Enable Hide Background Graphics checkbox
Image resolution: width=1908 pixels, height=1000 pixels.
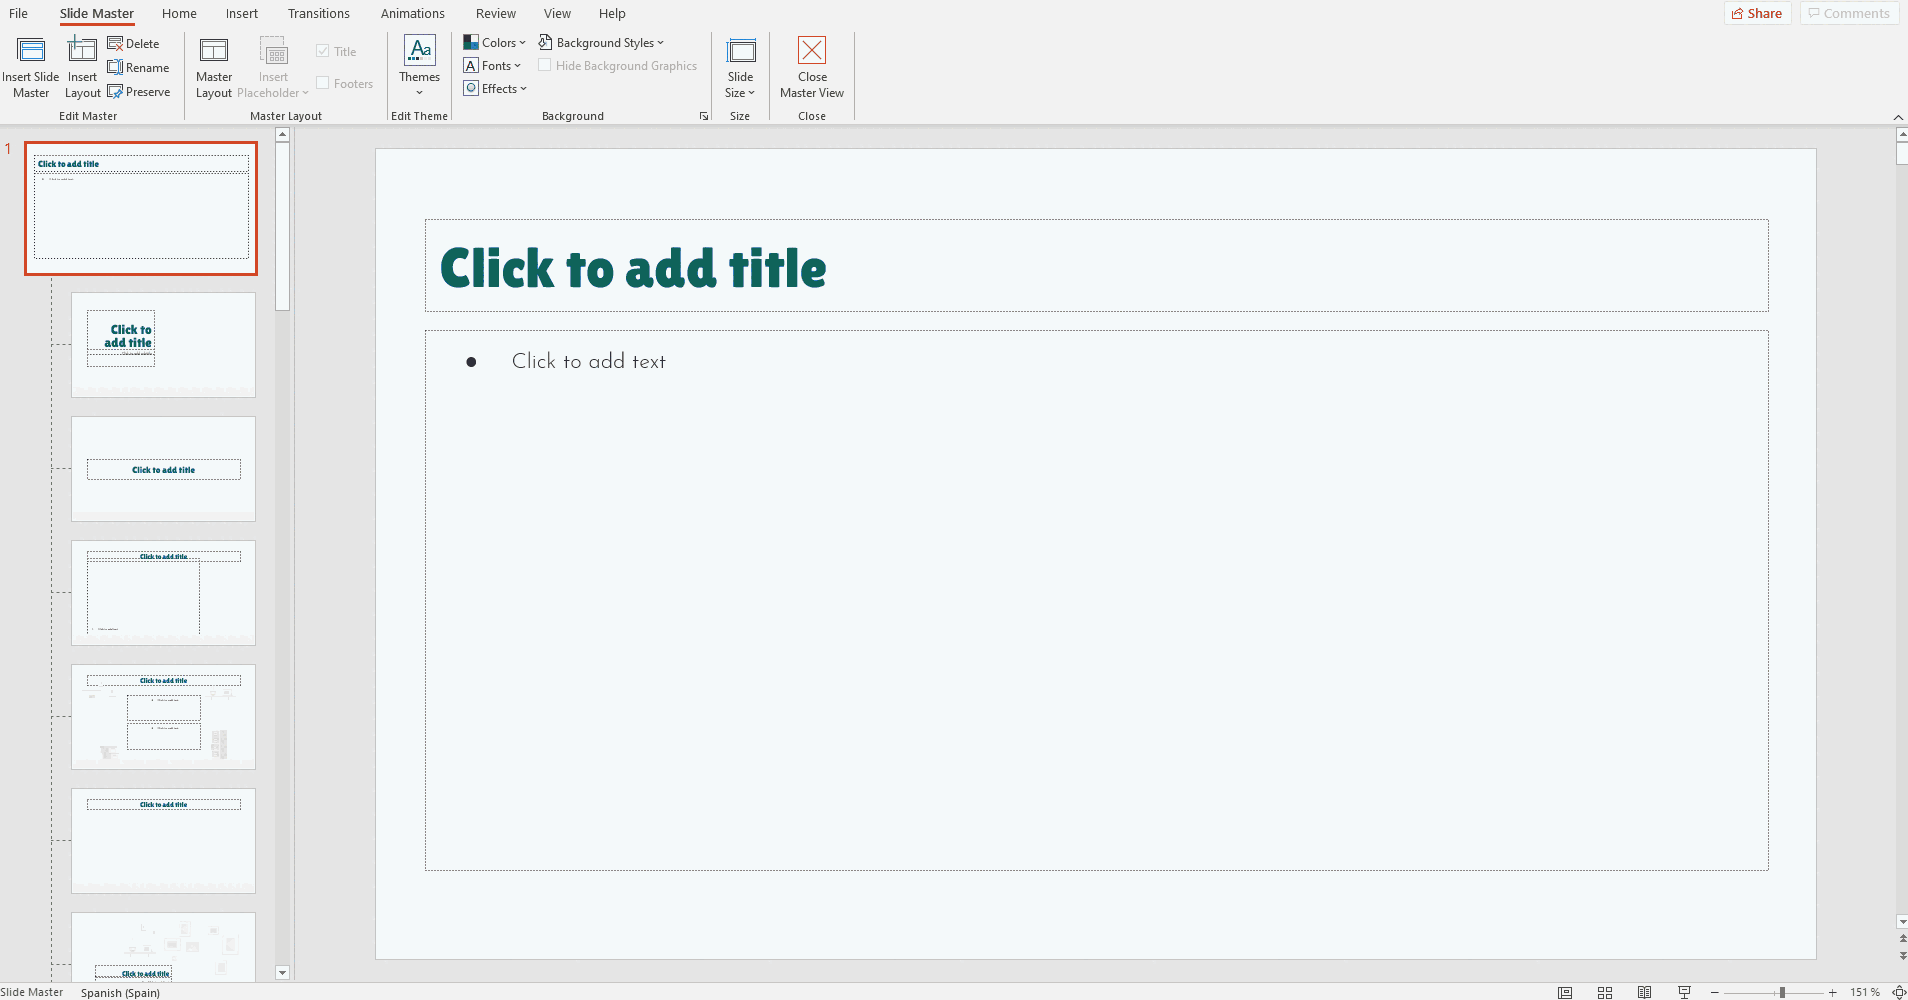(545, 66)
